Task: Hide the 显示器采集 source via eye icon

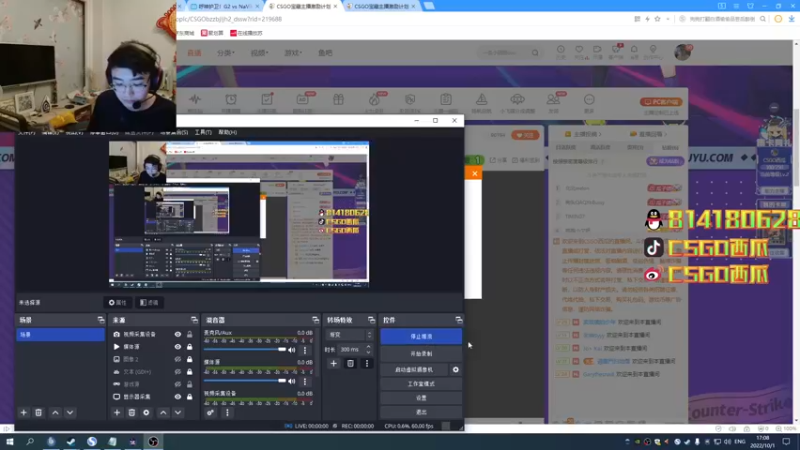Action: [178, 396]
